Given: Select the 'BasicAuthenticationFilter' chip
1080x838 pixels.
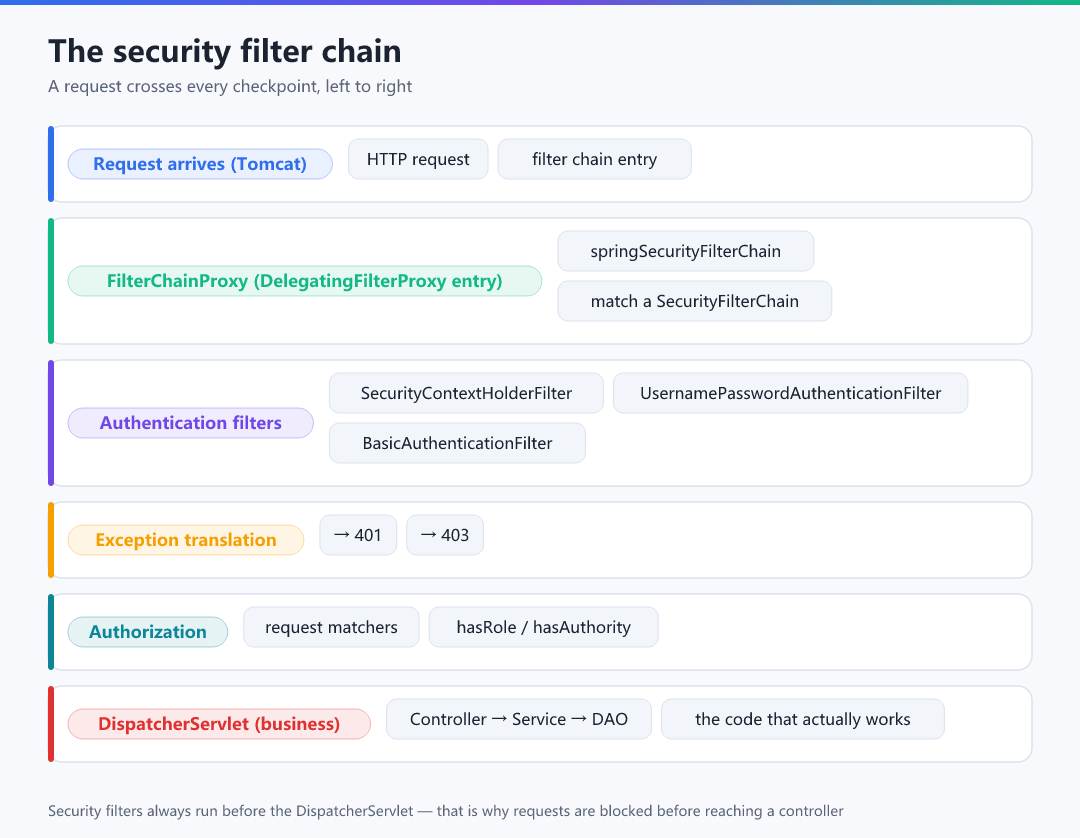Looking at the screenshot, I should click(x=457, y=443).
